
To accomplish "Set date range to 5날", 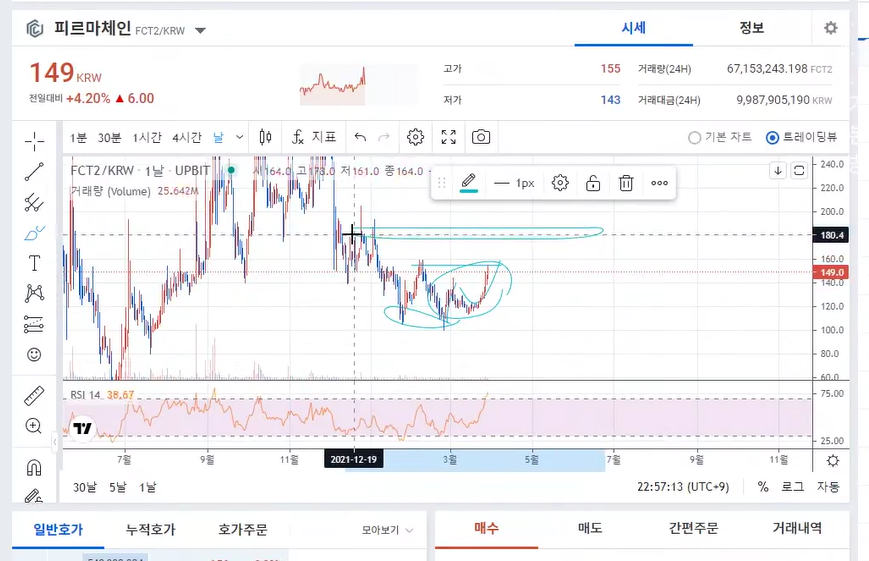I will click(117, 487).
